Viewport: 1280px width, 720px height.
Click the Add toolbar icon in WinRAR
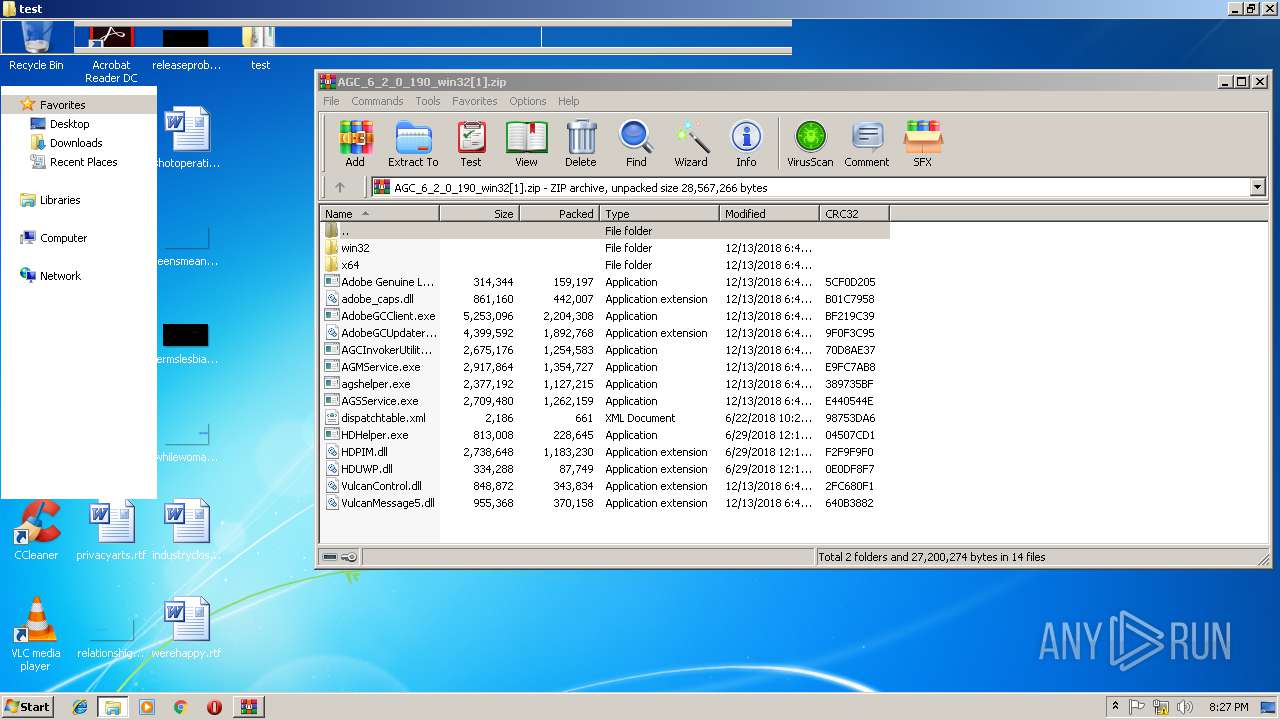point(355,143)
